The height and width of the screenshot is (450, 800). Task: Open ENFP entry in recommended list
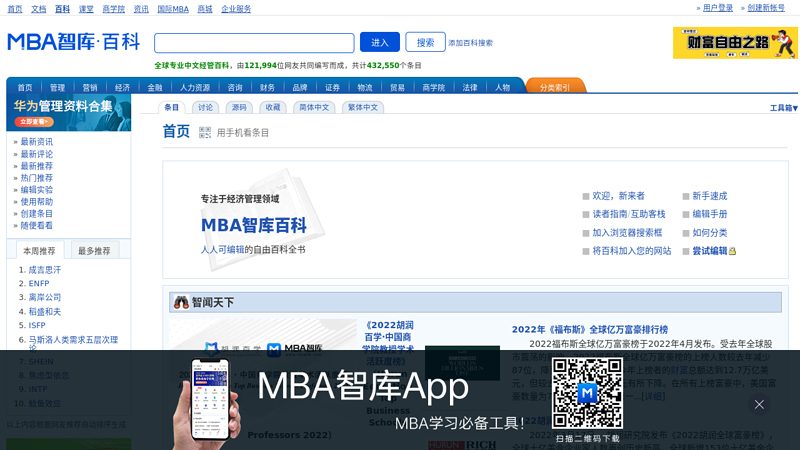pos(39,284)
